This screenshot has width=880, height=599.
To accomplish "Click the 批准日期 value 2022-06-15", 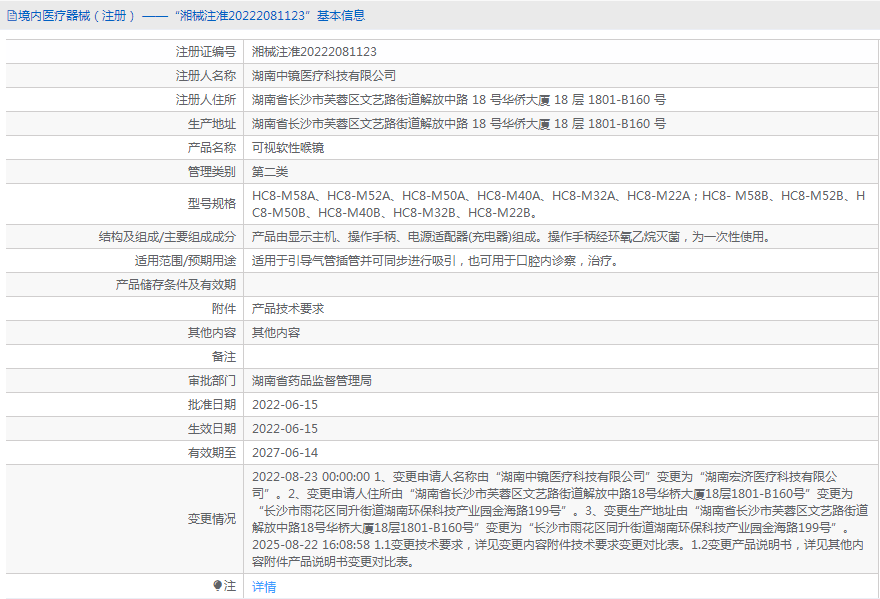I will pyautogui.click(x=285, y=405).
